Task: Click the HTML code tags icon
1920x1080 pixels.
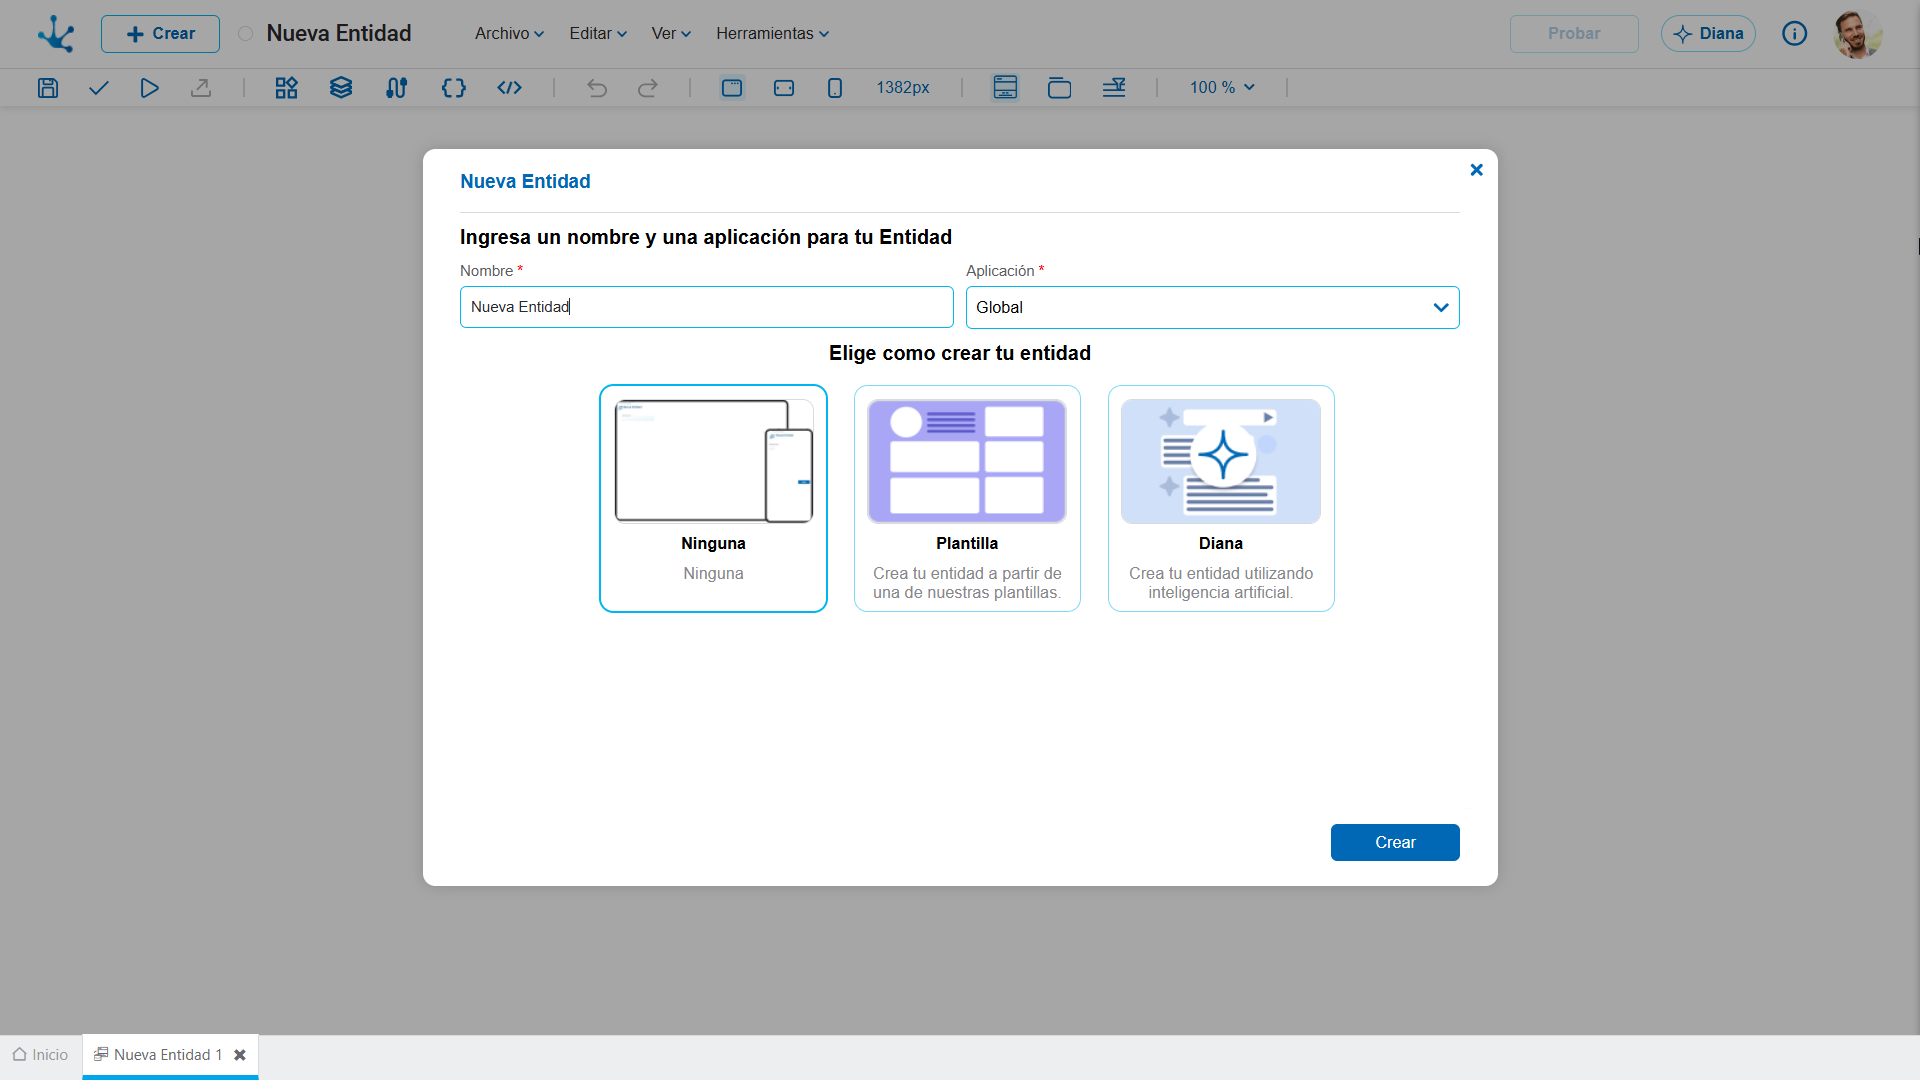Action: click(510, 88)
